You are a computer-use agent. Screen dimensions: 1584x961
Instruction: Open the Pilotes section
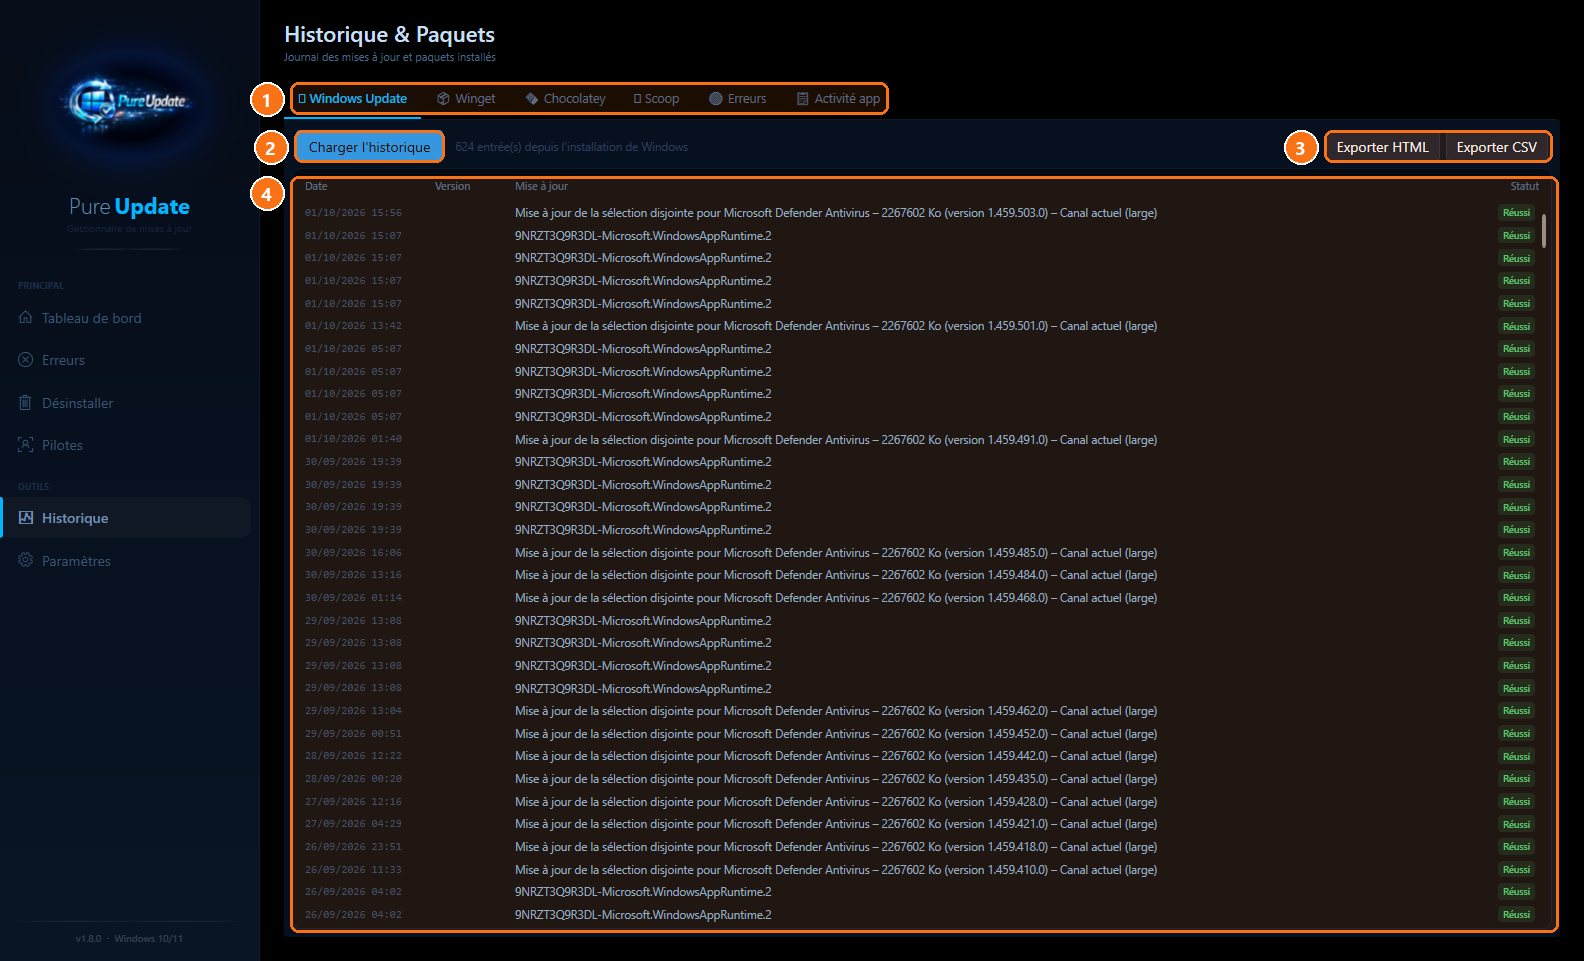[125, 445]
